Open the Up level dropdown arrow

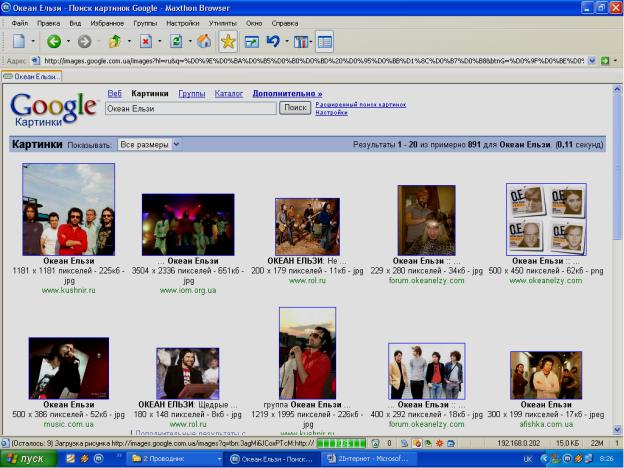pyautogui.click(x=129, y=41)
